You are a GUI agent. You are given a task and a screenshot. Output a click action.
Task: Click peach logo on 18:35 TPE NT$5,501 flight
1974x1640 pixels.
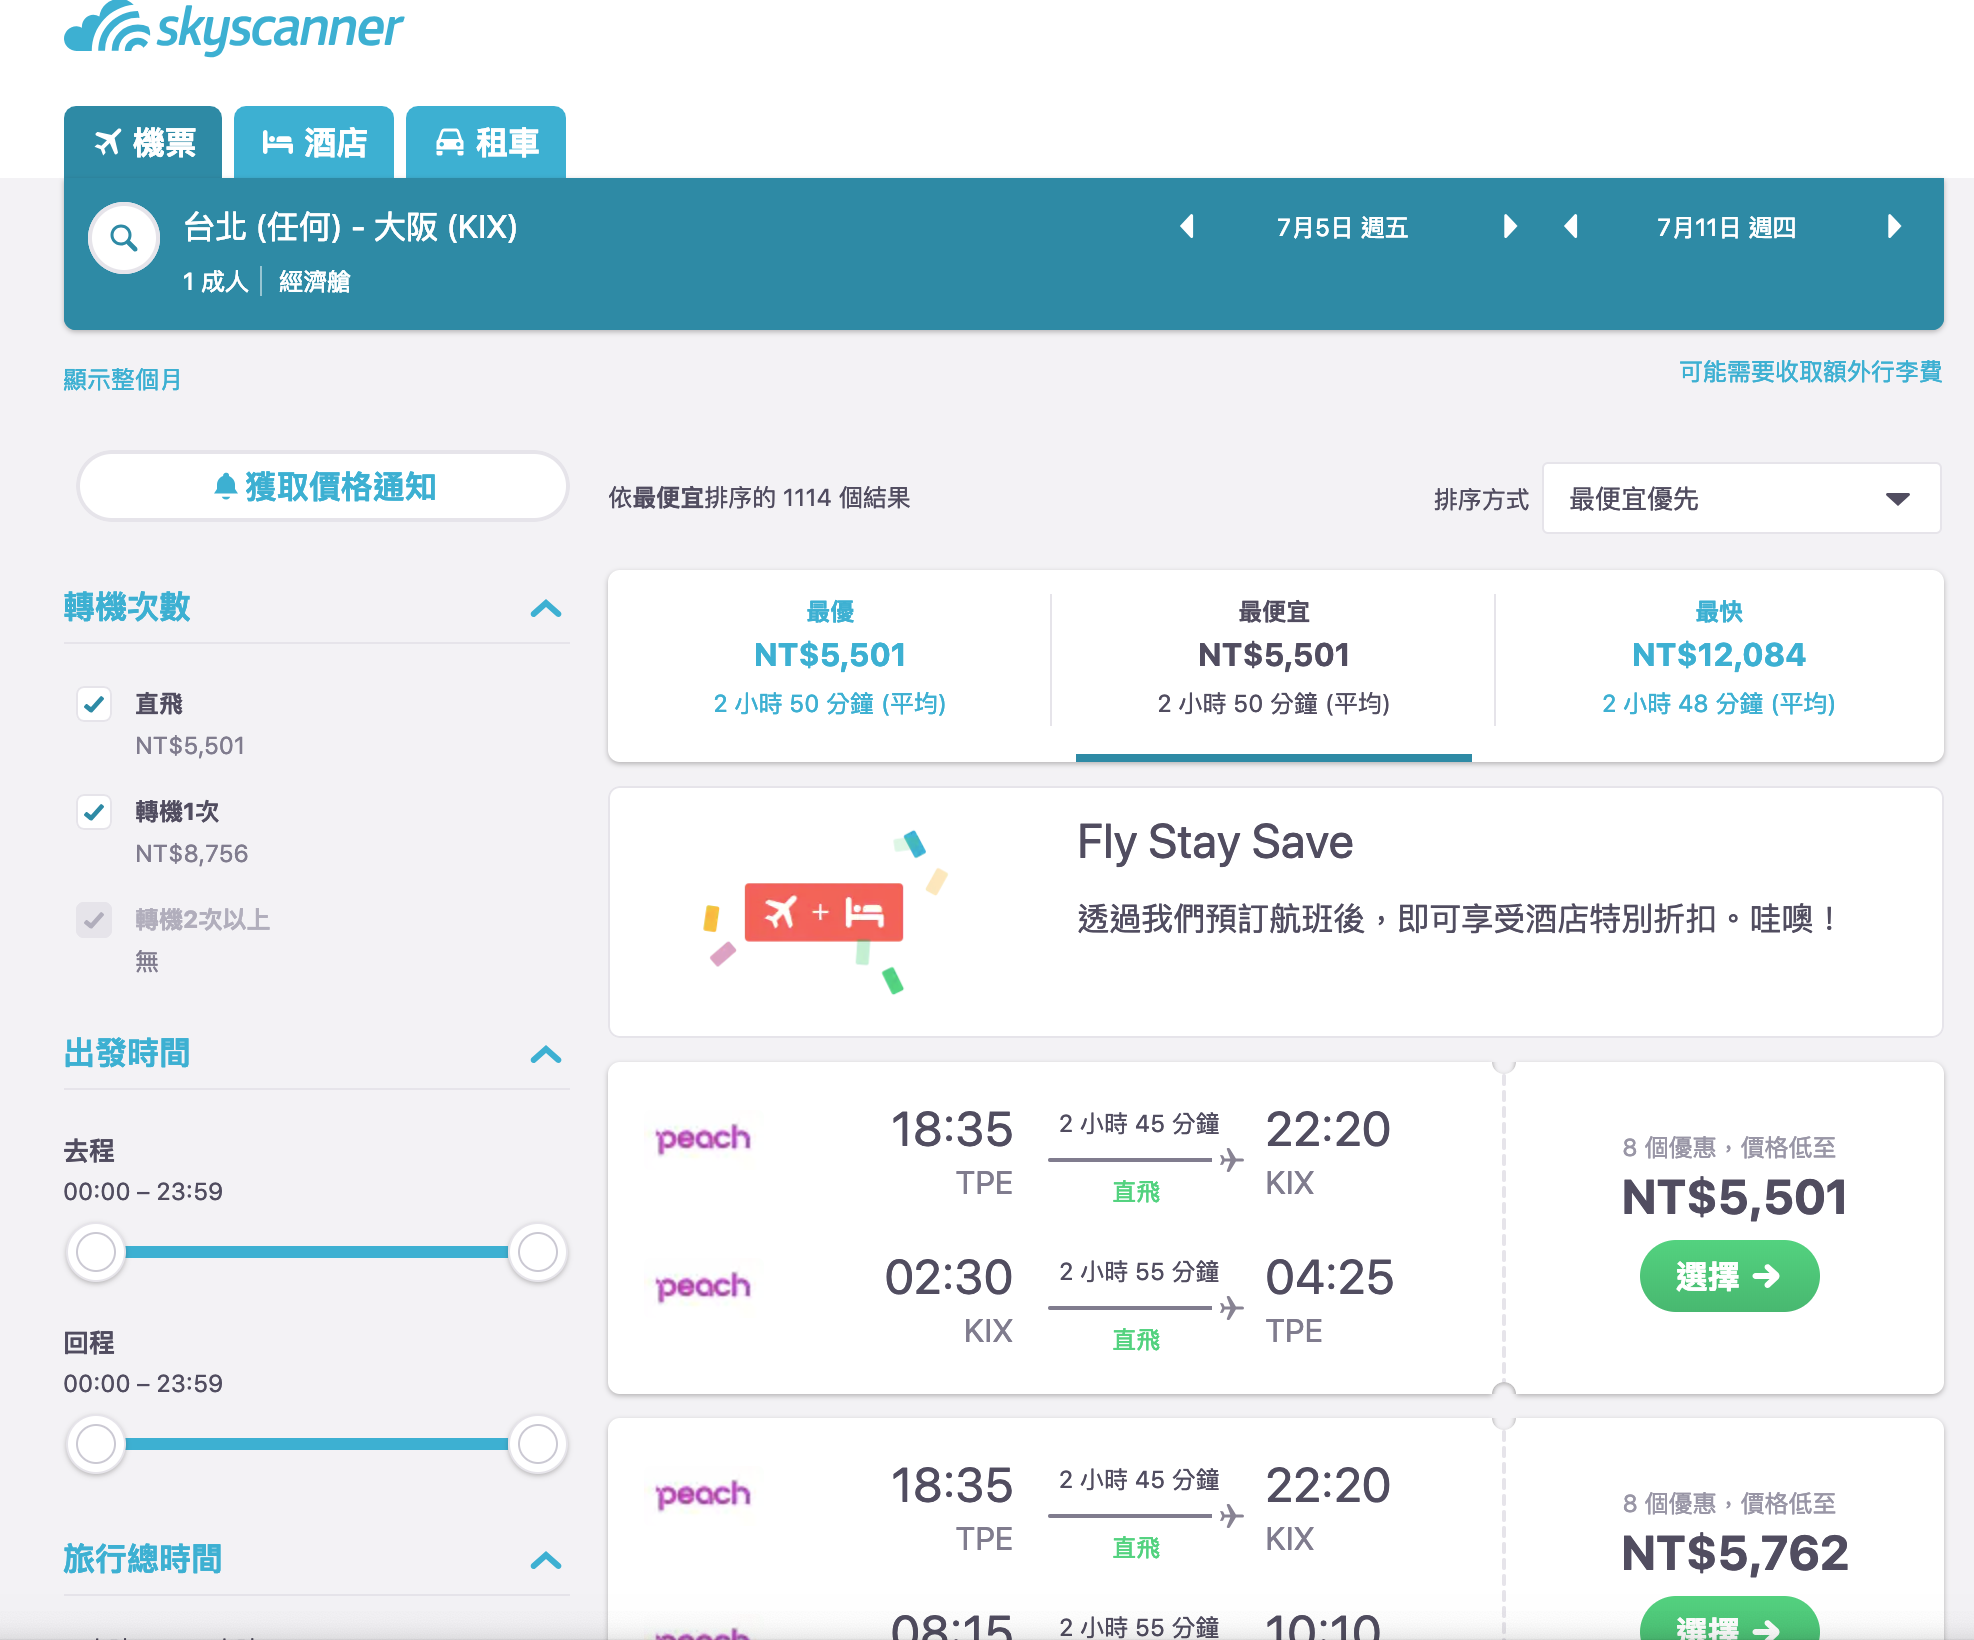click(x=703, y=1138)
